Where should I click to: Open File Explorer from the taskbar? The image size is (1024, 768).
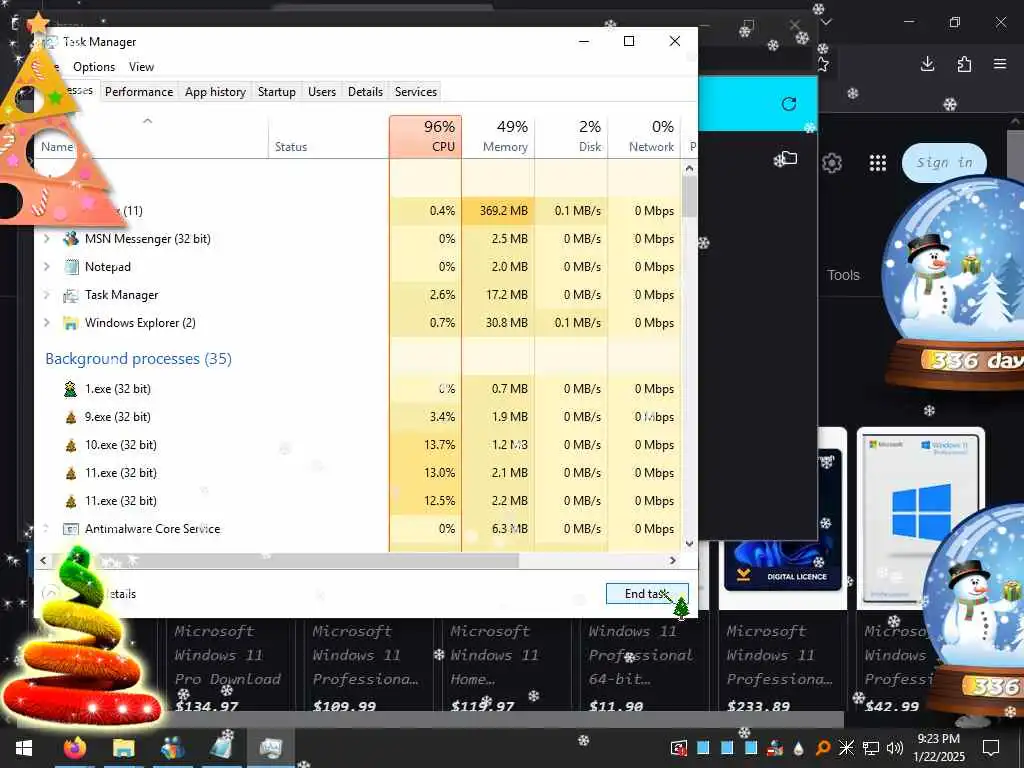[123, 748]
